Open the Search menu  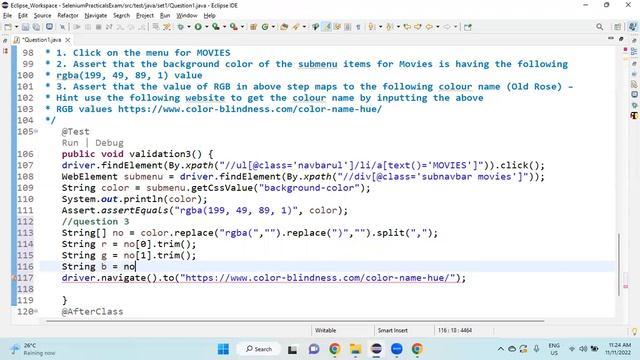tap(121, 16)
